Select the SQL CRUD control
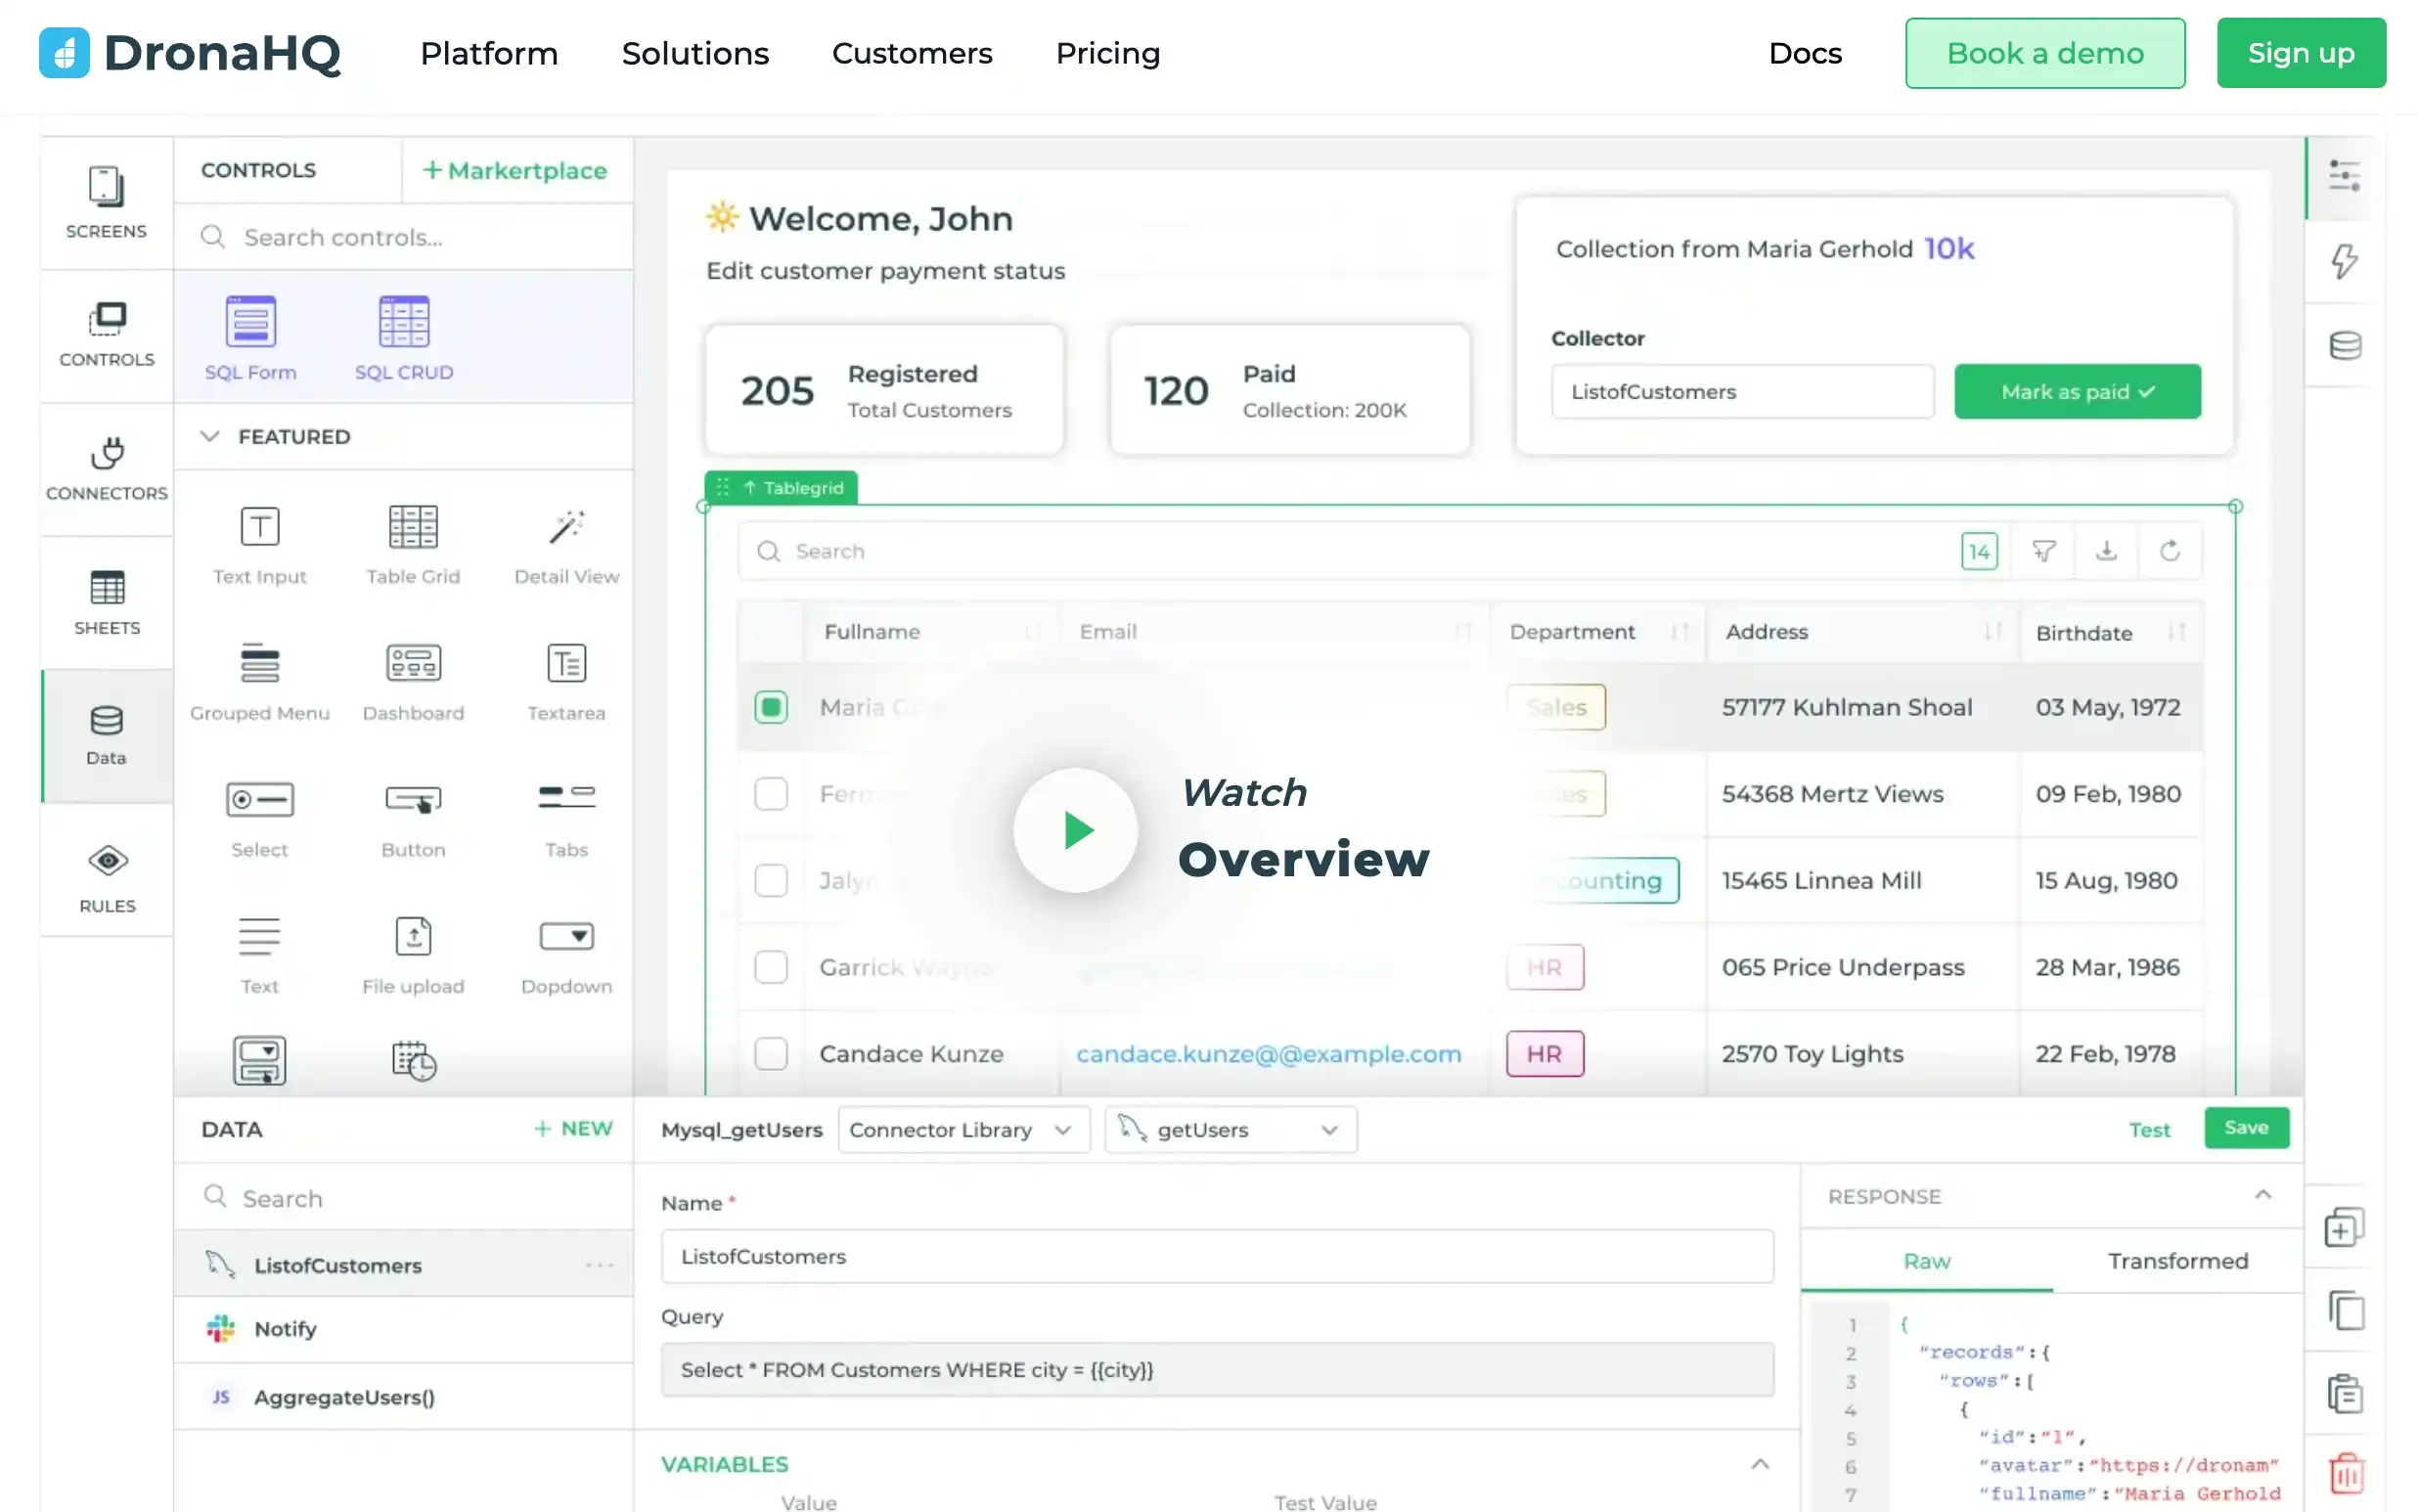 pyautogui.click(x=404, y=338)
